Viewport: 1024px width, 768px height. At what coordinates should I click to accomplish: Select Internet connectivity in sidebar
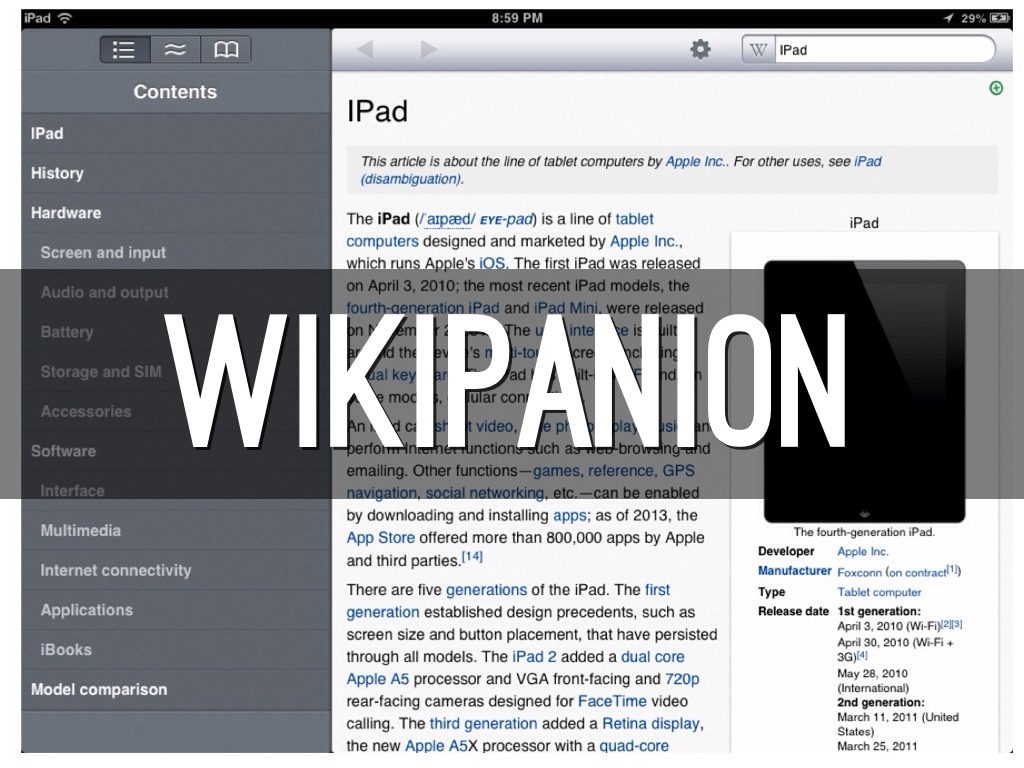115,570
